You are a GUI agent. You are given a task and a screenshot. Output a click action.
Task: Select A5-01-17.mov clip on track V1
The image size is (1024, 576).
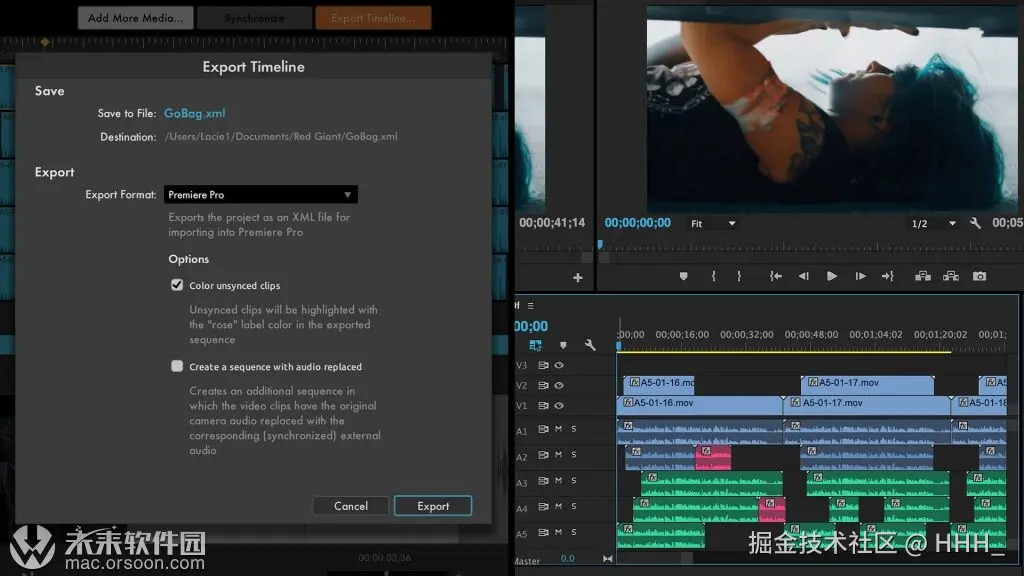[x=867, y=404]
